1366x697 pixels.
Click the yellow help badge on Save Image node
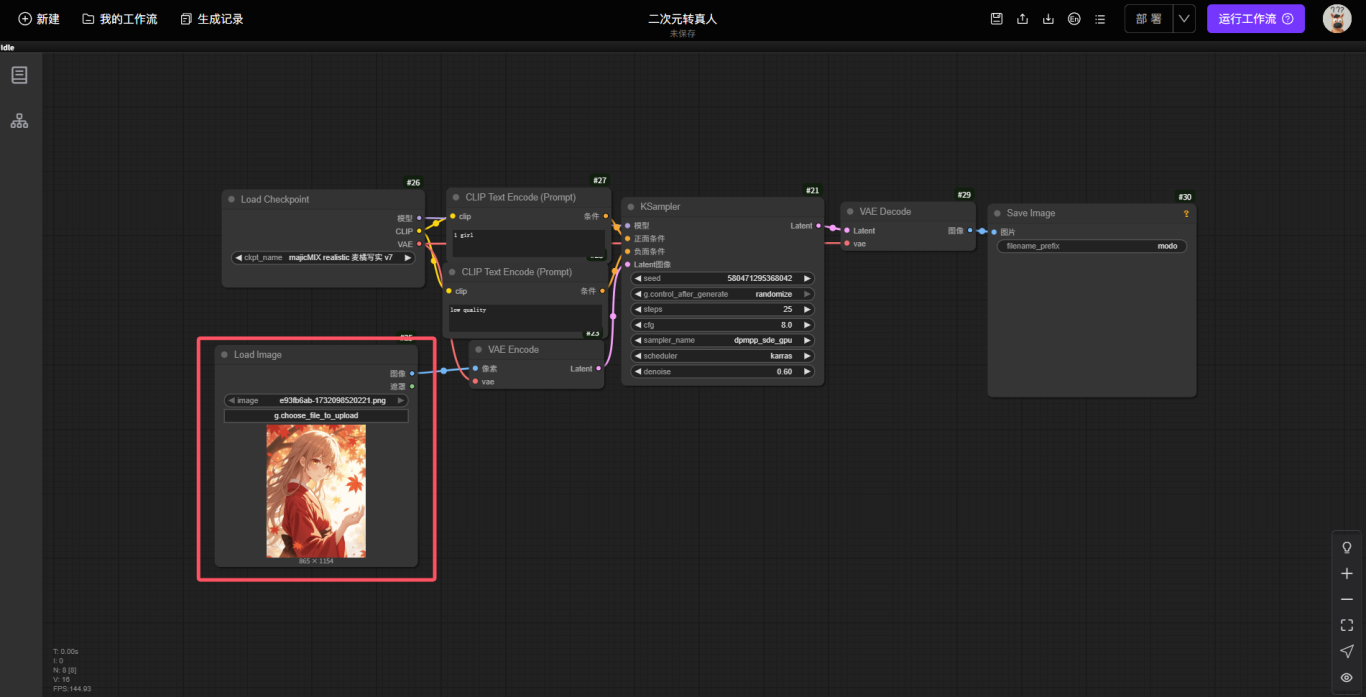click(x=1186, y=213)
